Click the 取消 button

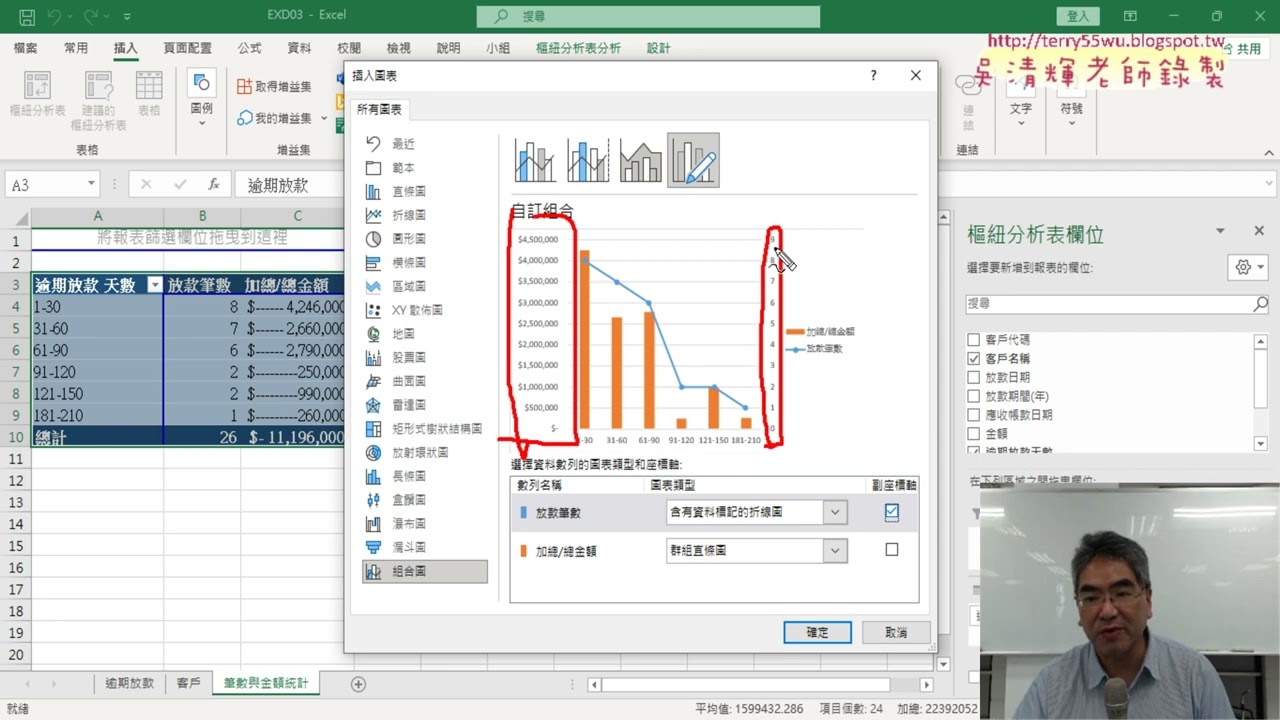(896, 632)
